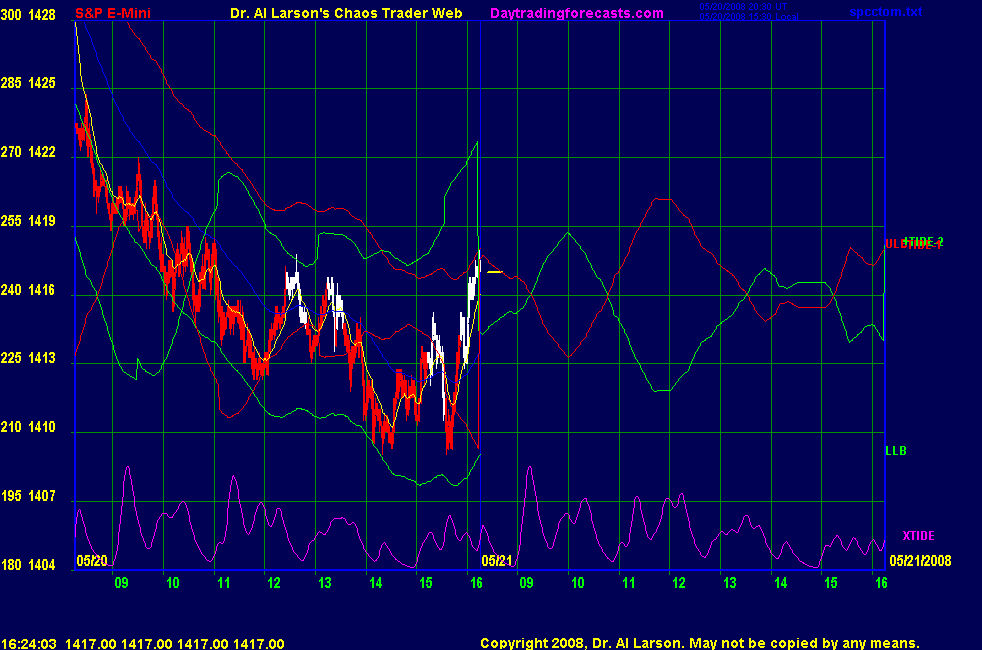Click the 16:24:03 timestamp in status line
Screen dimensions: 982x650
point(27,644)
